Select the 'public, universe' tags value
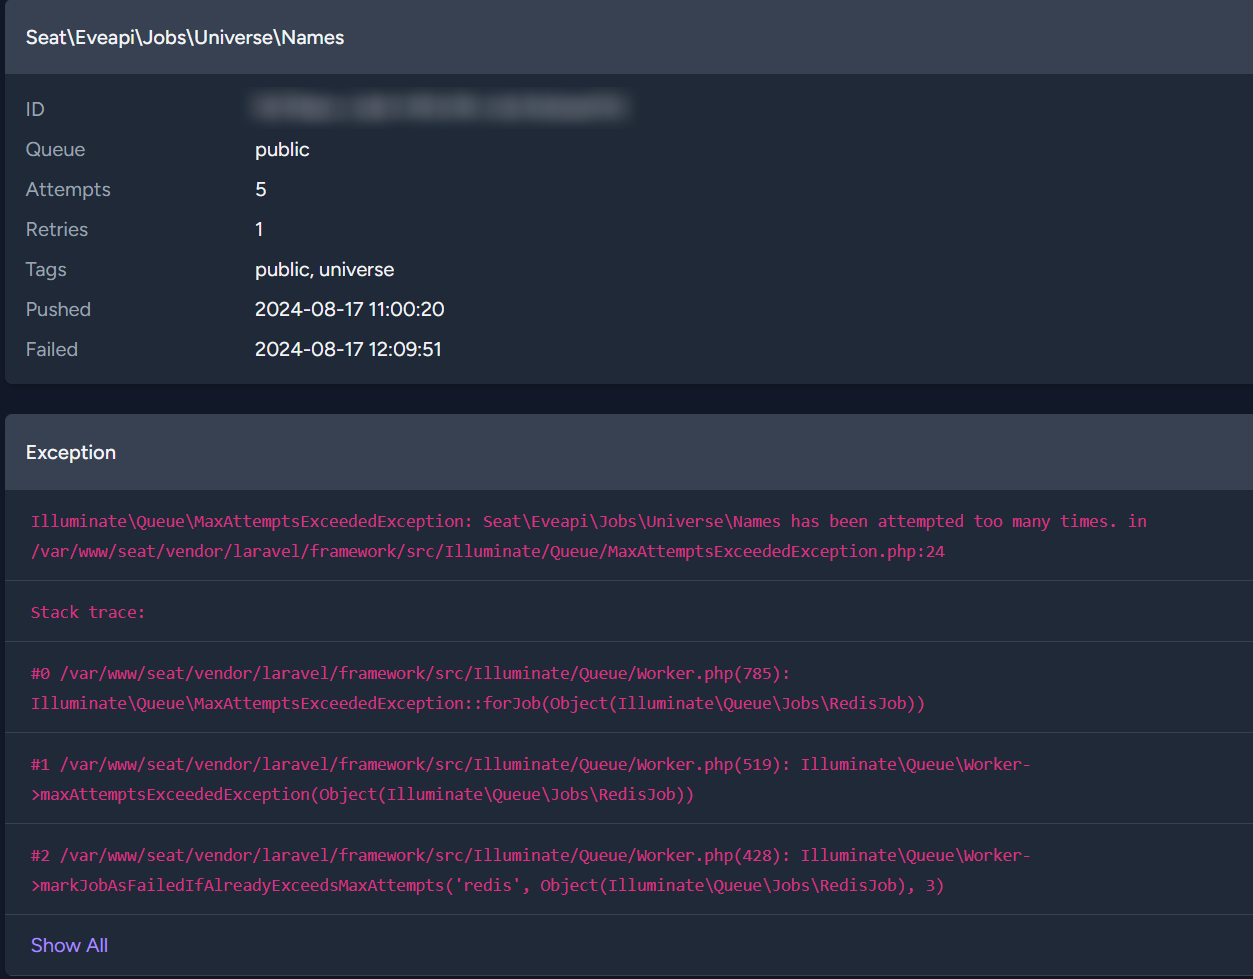The image size is (1253, 979). (324, 269)
